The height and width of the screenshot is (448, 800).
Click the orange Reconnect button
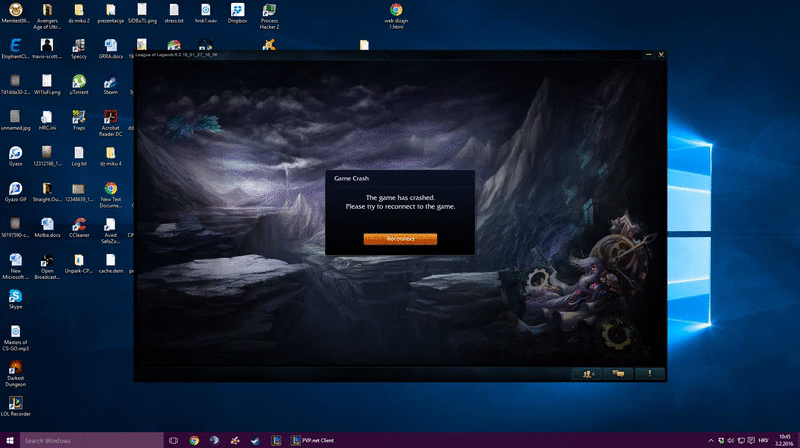[x=400, y=239]
